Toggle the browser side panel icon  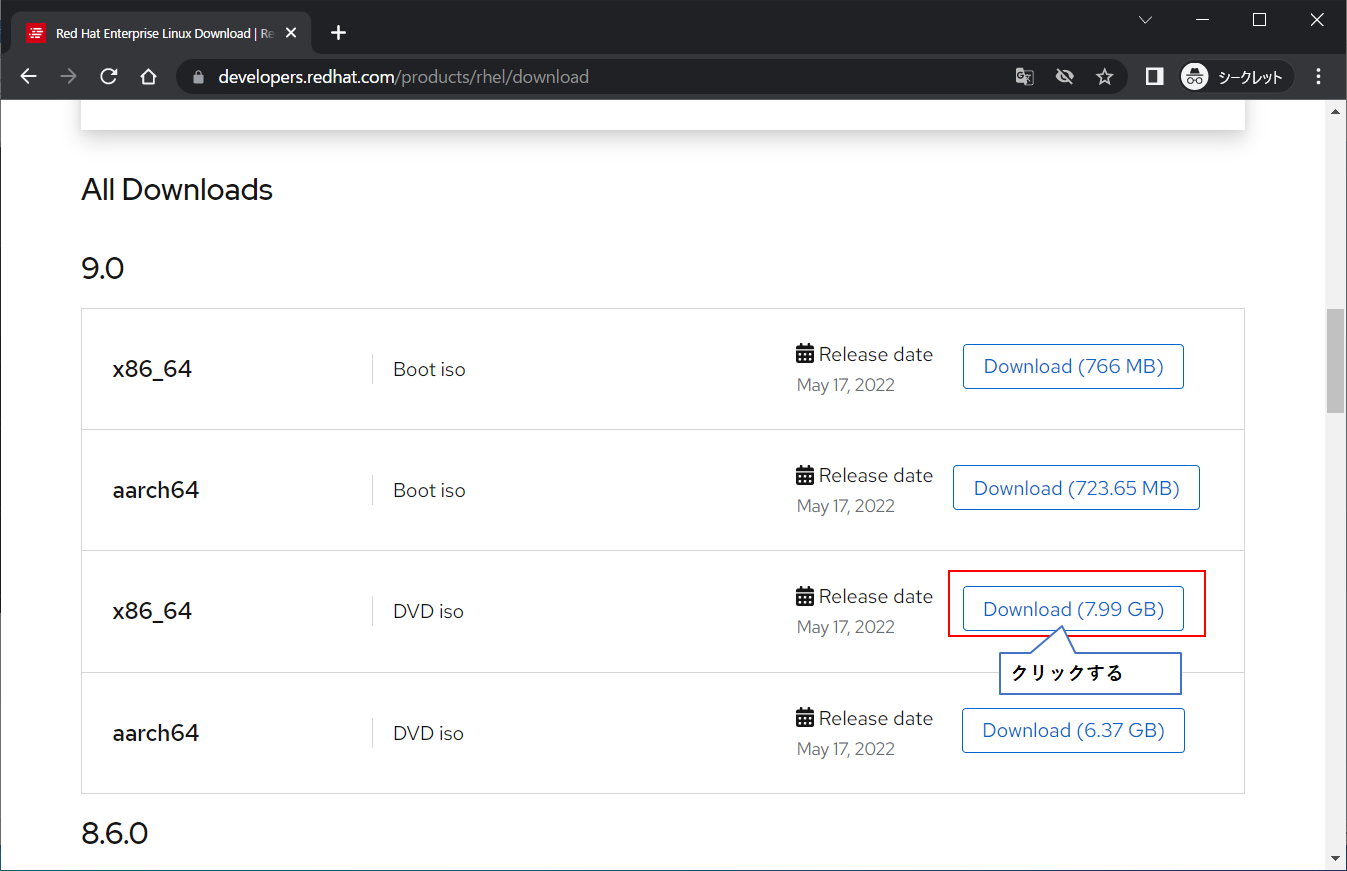point(1154,77)
